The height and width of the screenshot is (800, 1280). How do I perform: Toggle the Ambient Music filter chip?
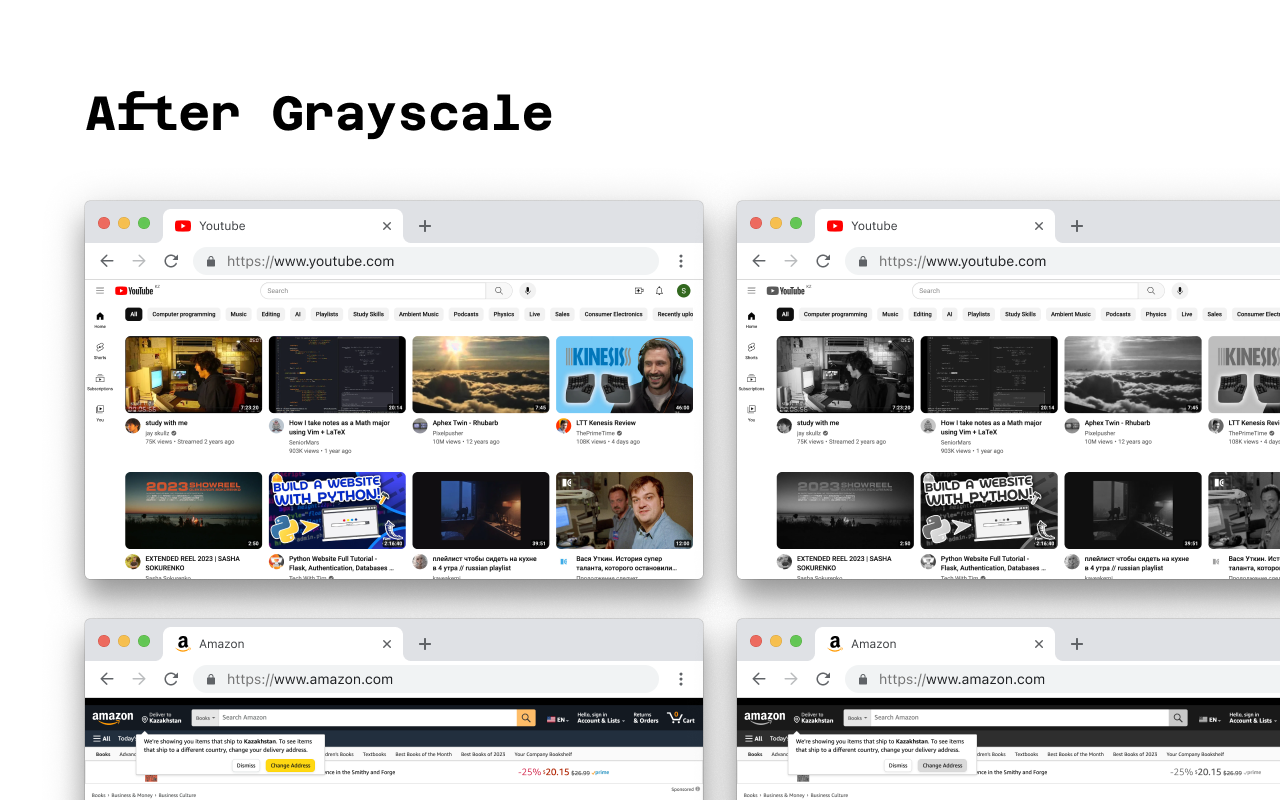click(418, 313)
